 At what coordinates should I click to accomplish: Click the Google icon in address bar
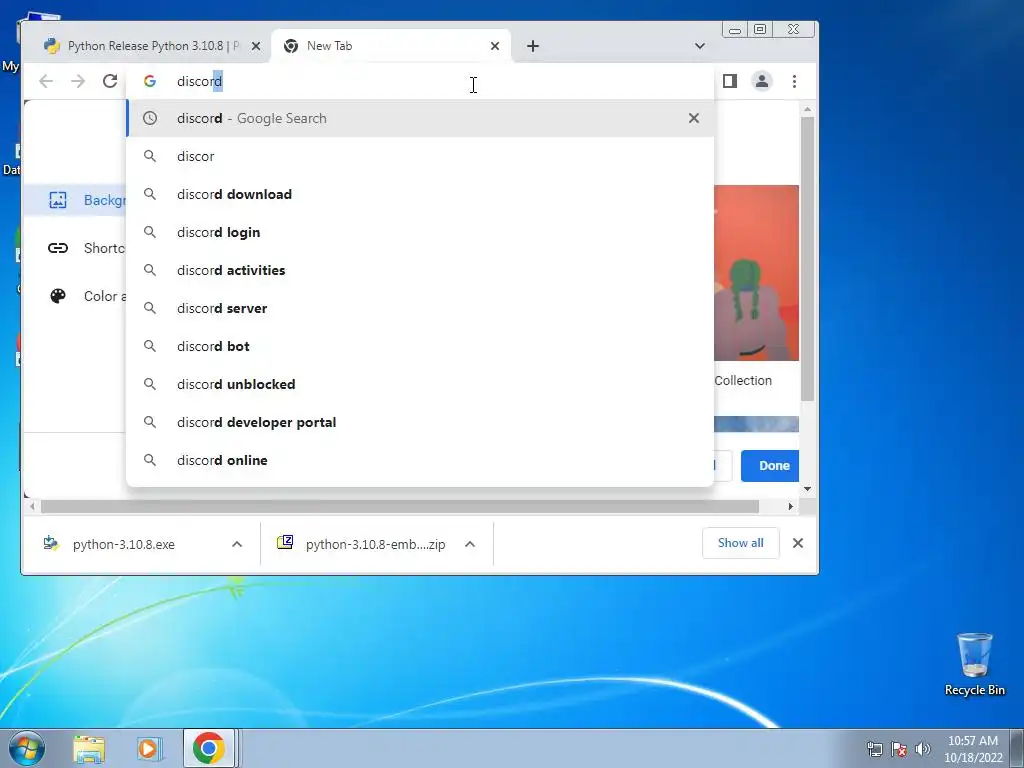coord(150,81)
